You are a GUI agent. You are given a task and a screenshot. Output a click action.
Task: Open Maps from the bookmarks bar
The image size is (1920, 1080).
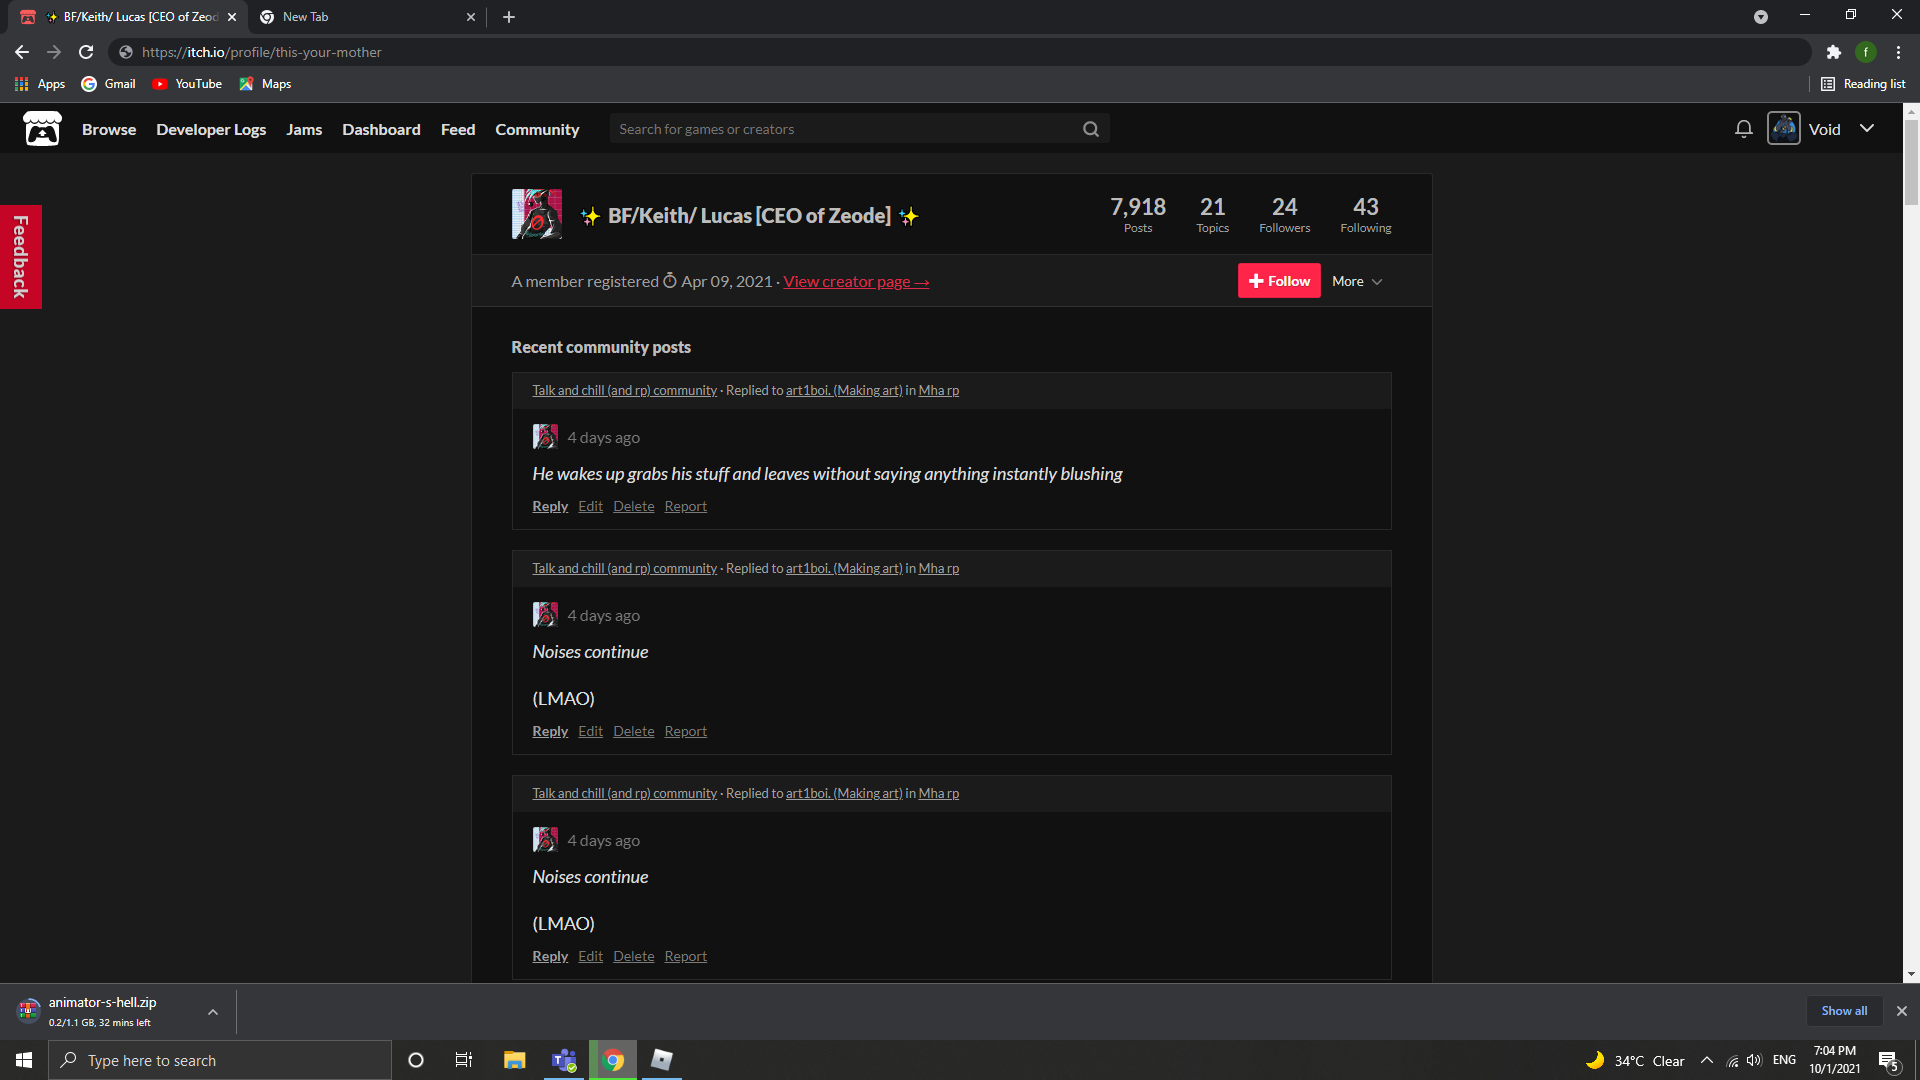point(263,84)
